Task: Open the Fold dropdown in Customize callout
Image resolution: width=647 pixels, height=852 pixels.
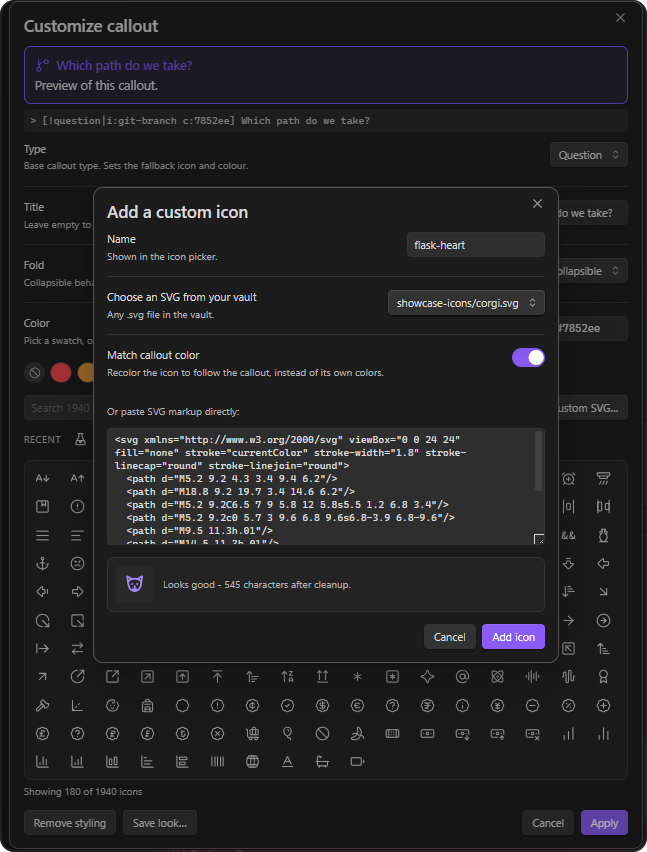Action: tap(593, 271)
